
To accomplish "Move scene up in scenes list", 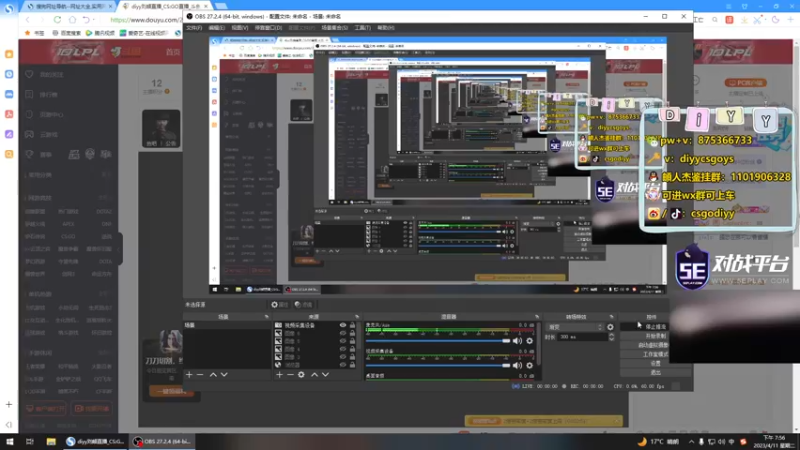I will coord(213,374).
